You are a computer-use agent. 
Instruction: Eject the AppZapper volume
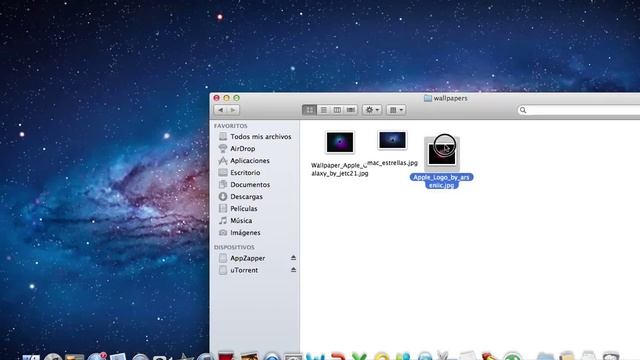click(x=293, y=258)
